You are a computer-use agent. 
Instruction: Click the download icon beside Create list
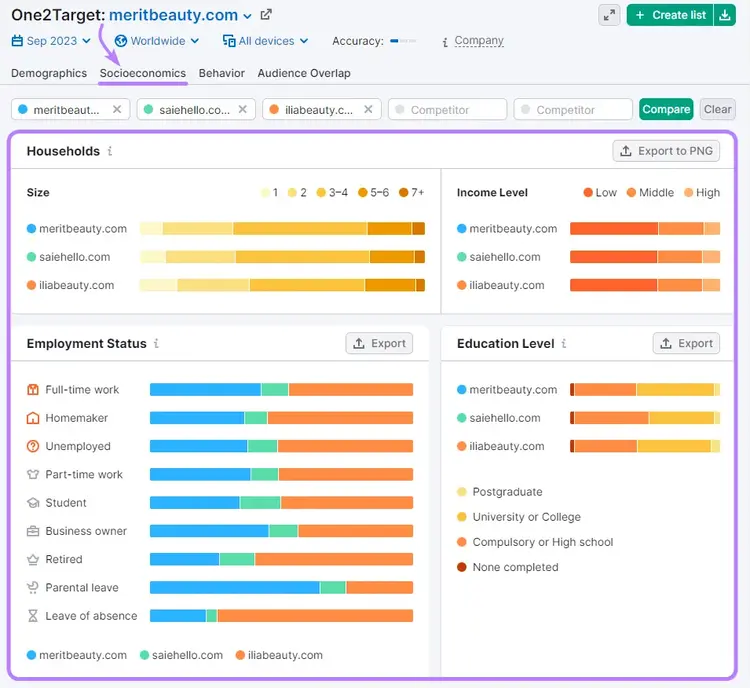725,15
